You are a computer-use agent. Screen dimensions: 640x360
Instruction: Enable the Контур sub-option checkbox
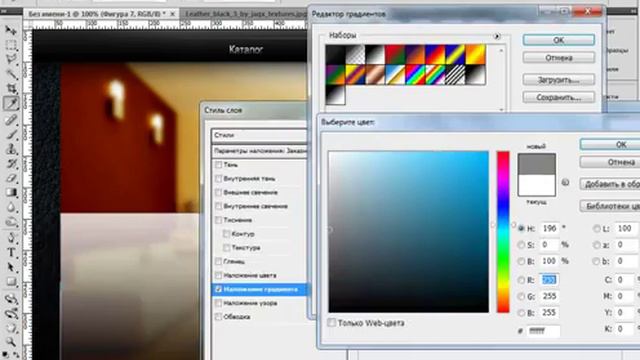point(227,234)
